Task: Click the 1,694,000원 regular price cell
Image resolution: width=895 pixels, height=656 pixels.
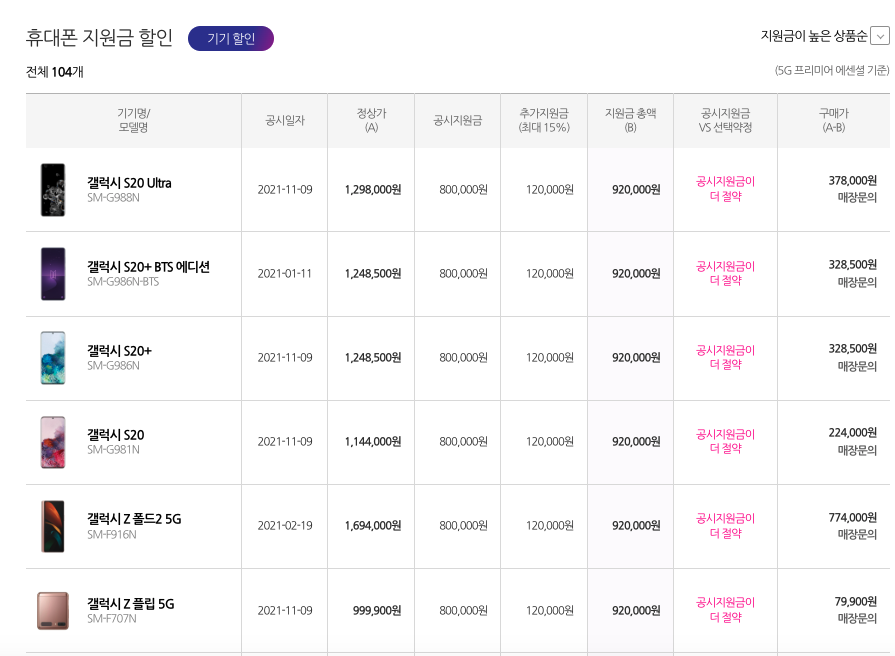Action: [373, 525]
